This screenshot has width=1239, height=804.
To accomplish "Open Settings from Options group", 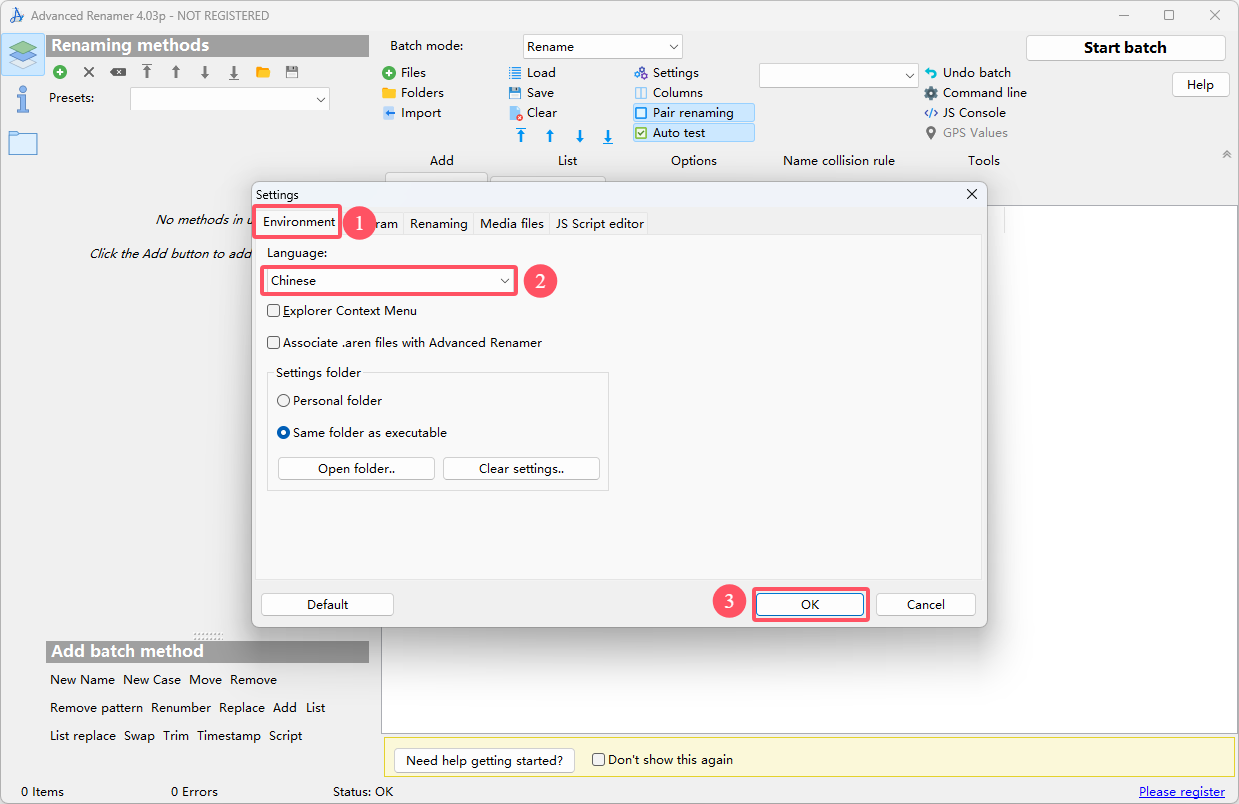I will 667,73.
